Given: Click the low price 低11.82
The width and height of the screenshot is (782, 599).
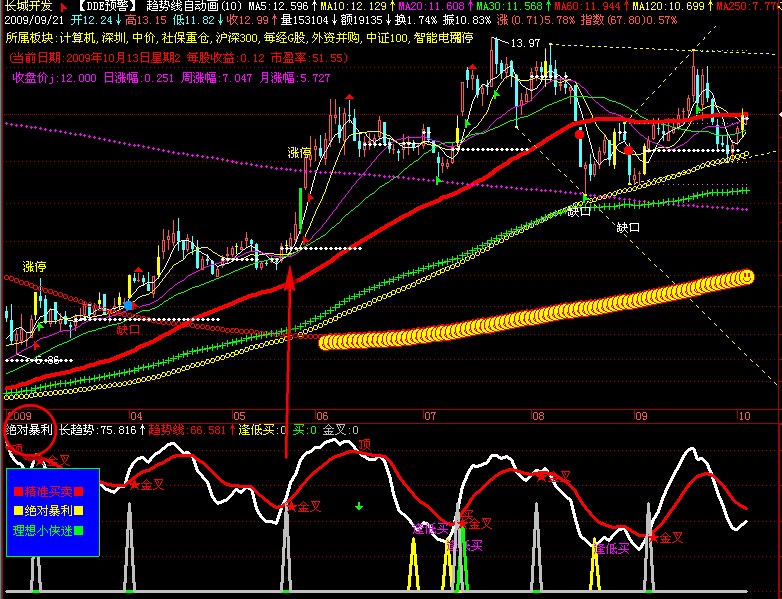Looking at the screenshot, I should pos(196,20).
